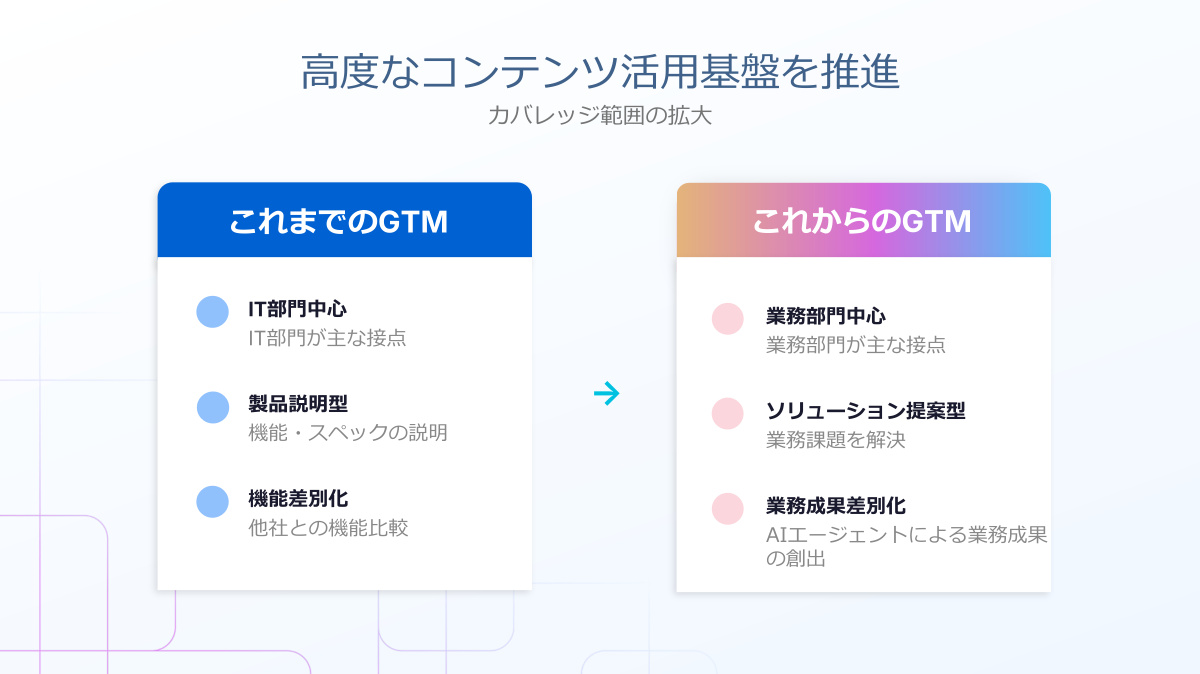Screen dimensions: 1200x674
Task: Click the text 機能・スペックの説明
Action: point(348,433)
